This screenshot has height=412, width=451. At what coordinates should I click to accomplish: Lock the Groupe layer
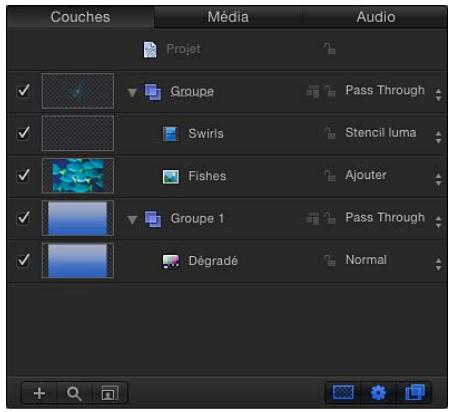pyautogui.click(x=330, y=90)
